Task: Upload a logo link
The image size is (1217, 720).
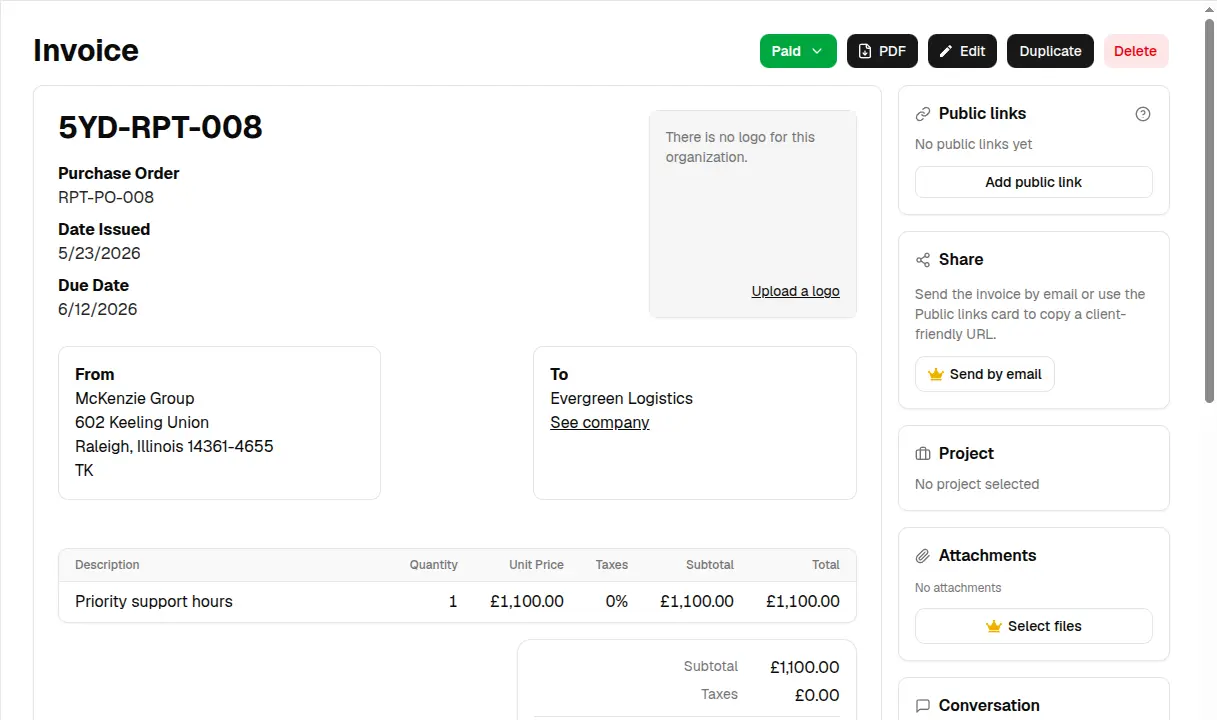Action: tap(796, 291)
